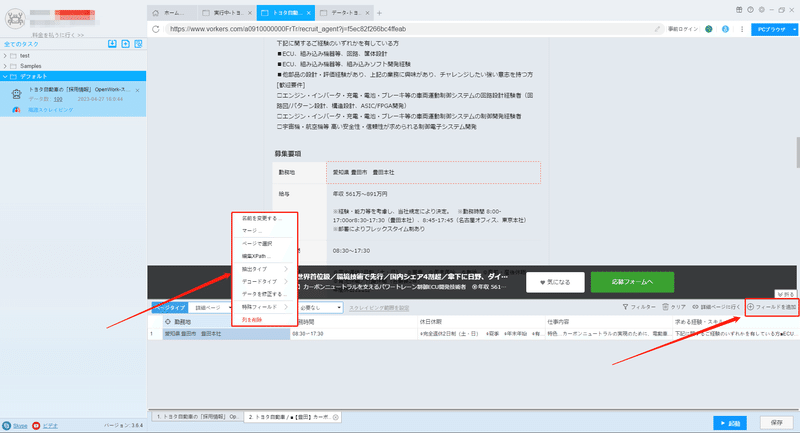This screenshot has height=433, width=800.
Task: Click the robot icon of the トヨタ自動車 task
Action: (x=16, y=94)
